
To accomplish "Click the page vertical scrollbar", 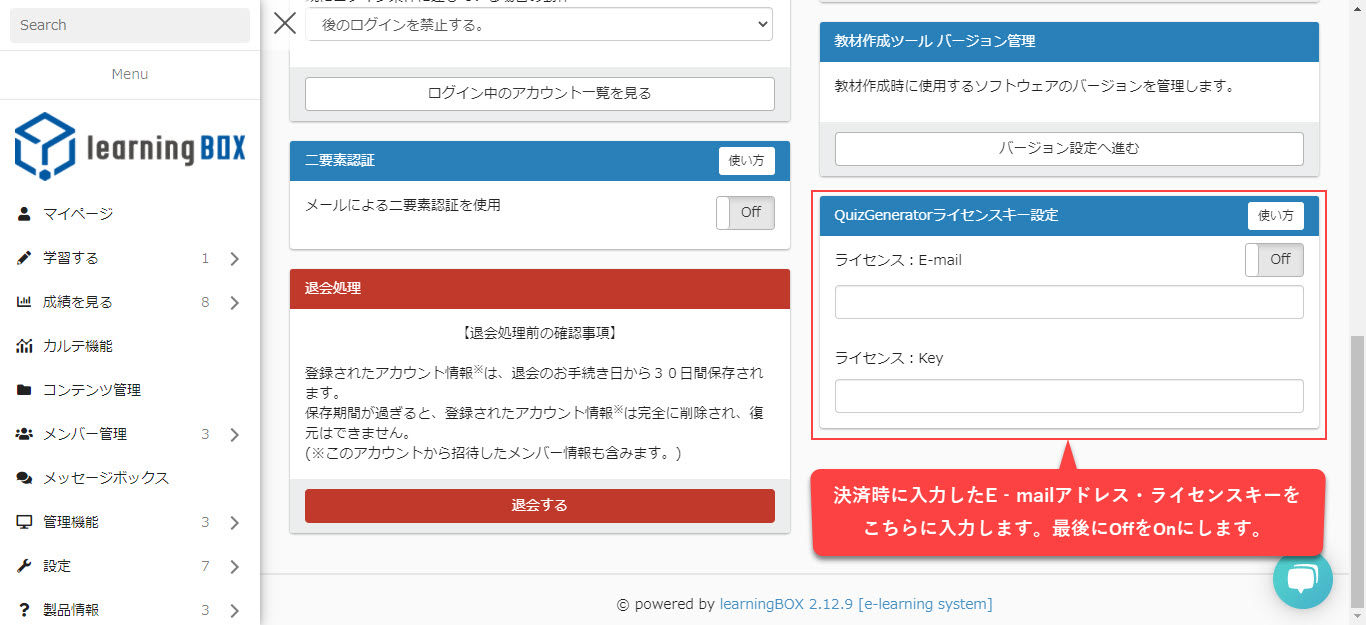I will click(1357, 470).
